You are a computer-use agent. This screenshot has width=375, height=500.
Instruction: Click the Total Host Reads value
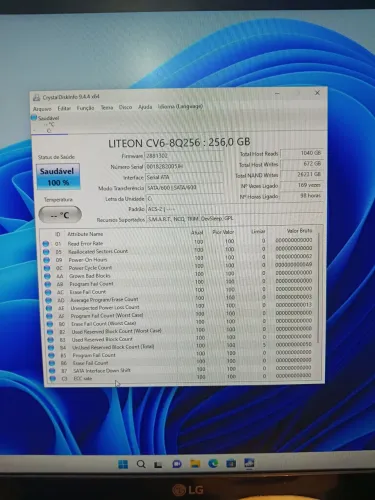click(301, 153)
